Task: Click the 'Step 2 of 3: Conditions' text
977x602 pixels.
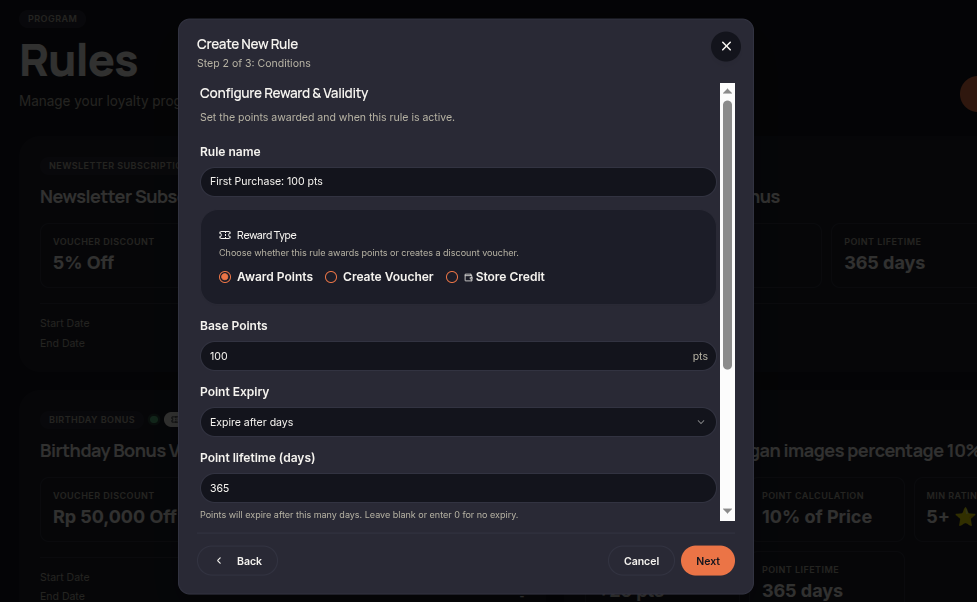Action: pos(254,63)
